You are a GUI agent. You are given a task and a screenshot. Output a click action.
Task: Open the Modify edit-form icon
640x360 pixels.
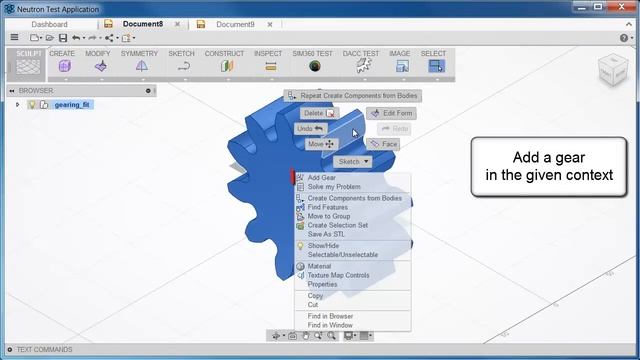(100, 66)
